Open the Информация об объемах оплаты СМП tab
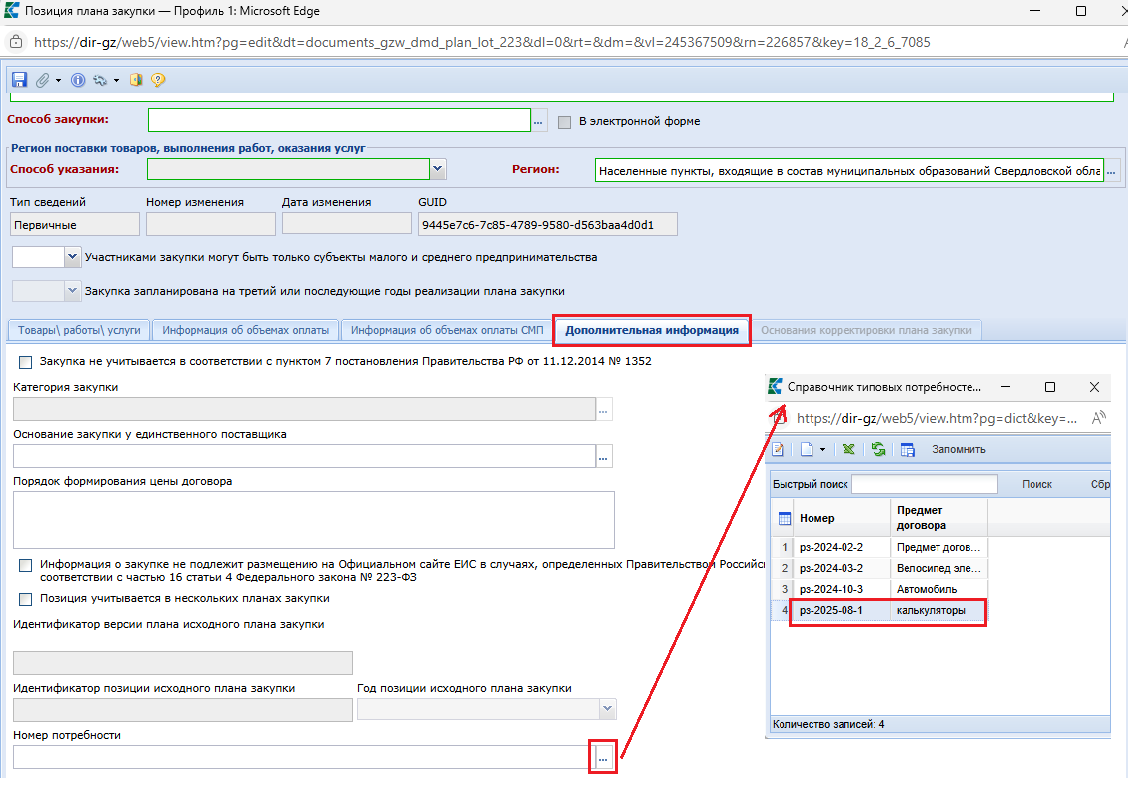Viewport: 1128px width, 791px height. pyautogui.click(x=447, y=330)
